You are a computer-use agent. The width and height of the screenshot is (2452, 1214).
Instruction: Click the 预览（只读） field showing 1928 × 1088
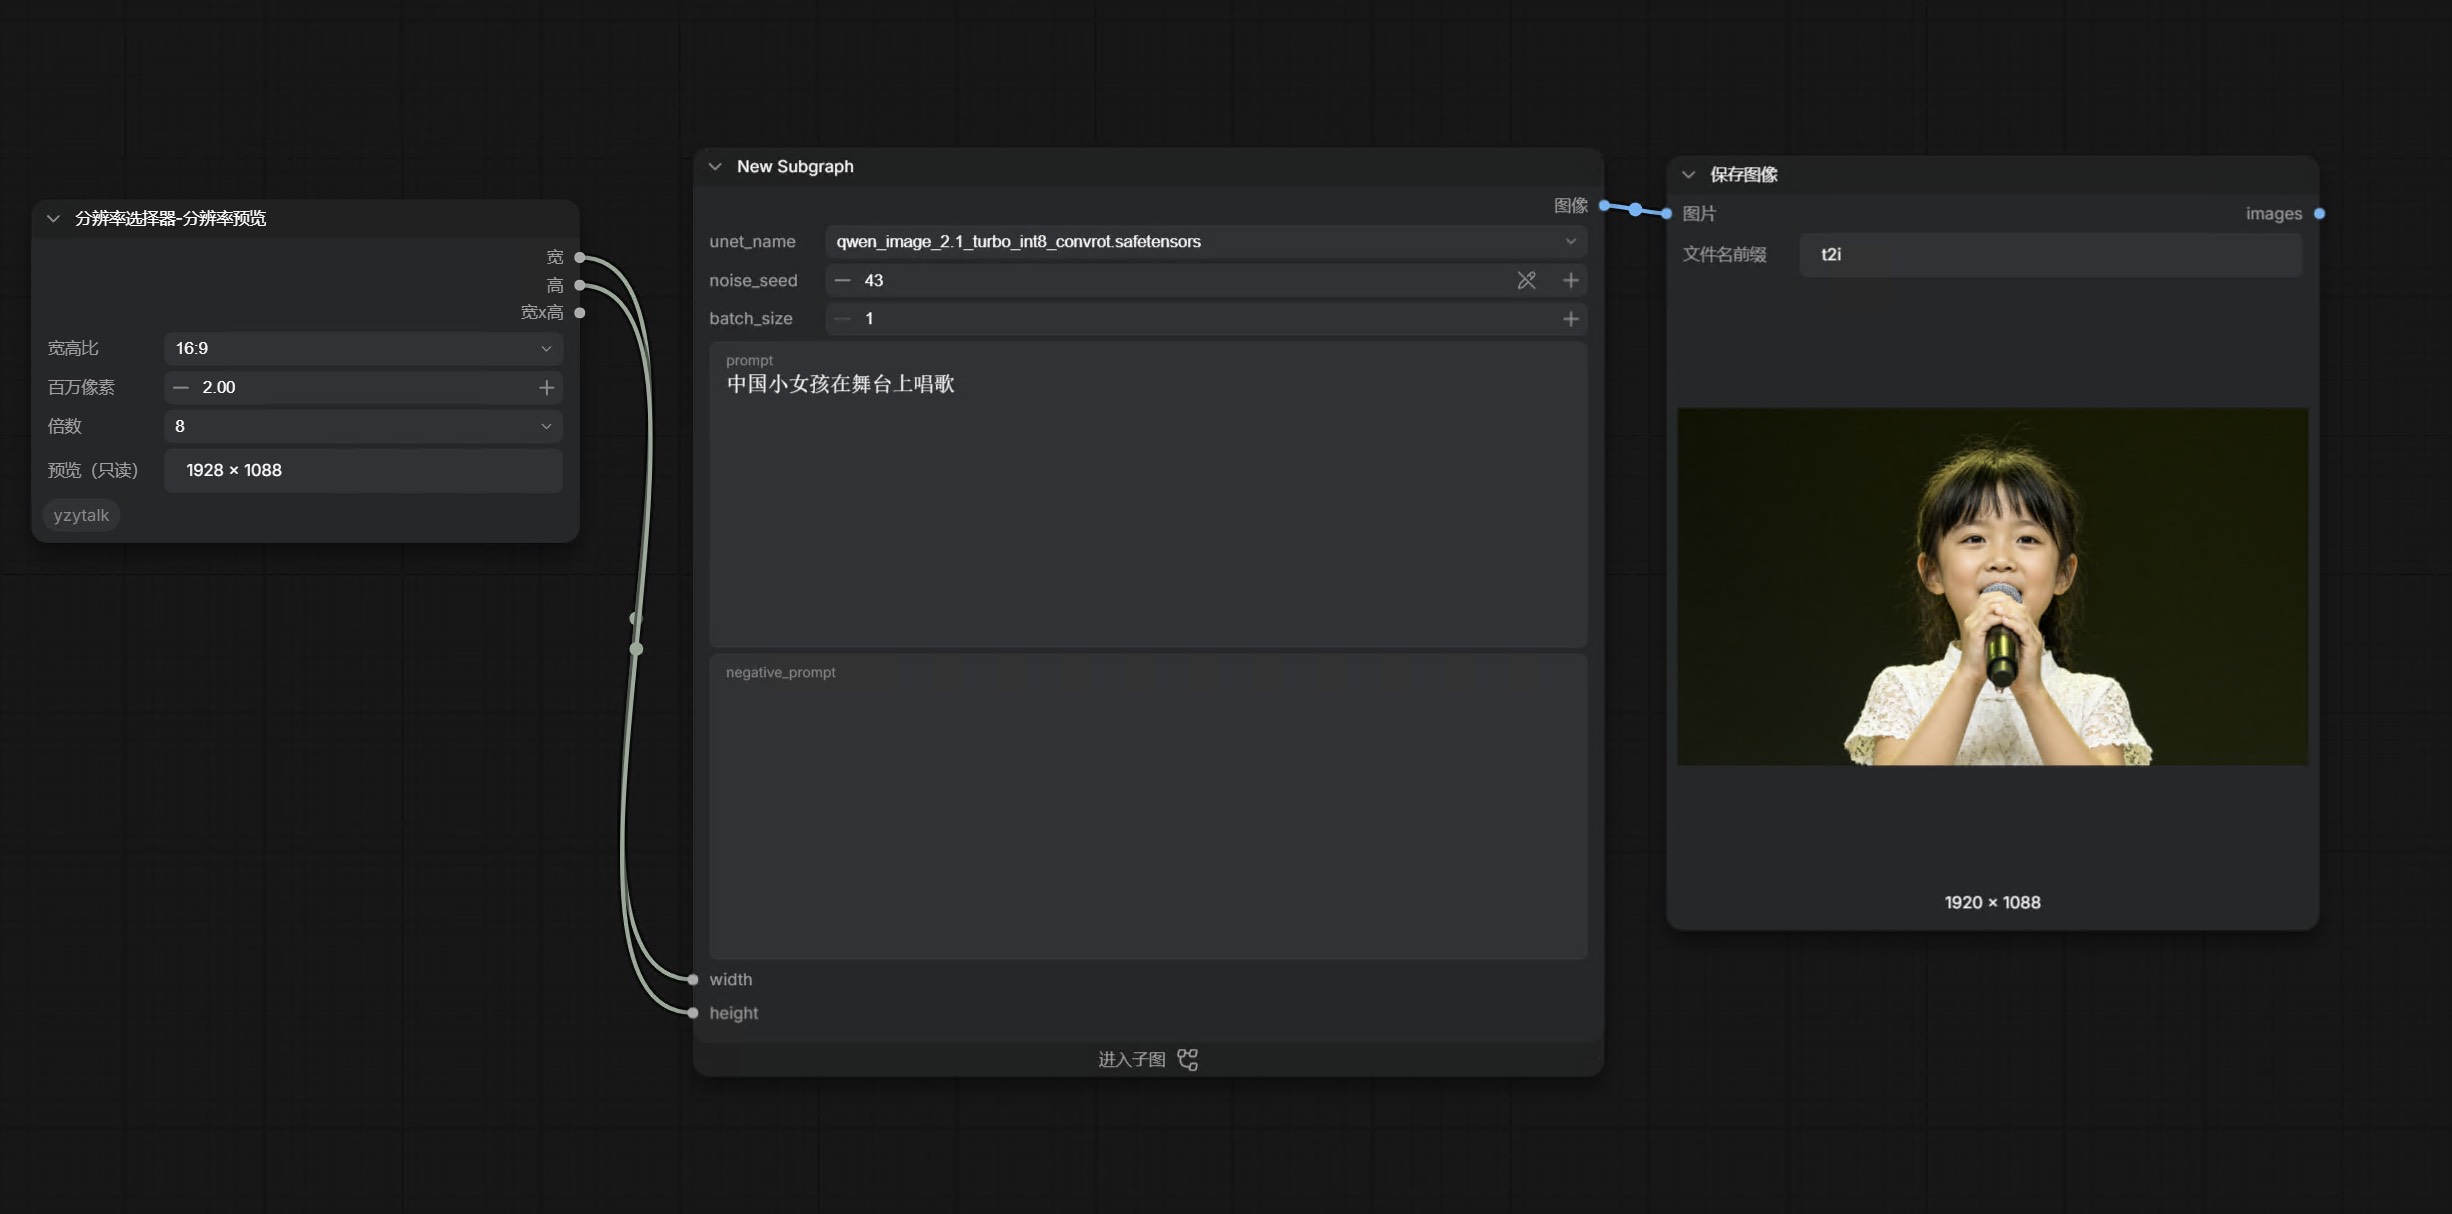pyautogui.click(x=363, y=470)
